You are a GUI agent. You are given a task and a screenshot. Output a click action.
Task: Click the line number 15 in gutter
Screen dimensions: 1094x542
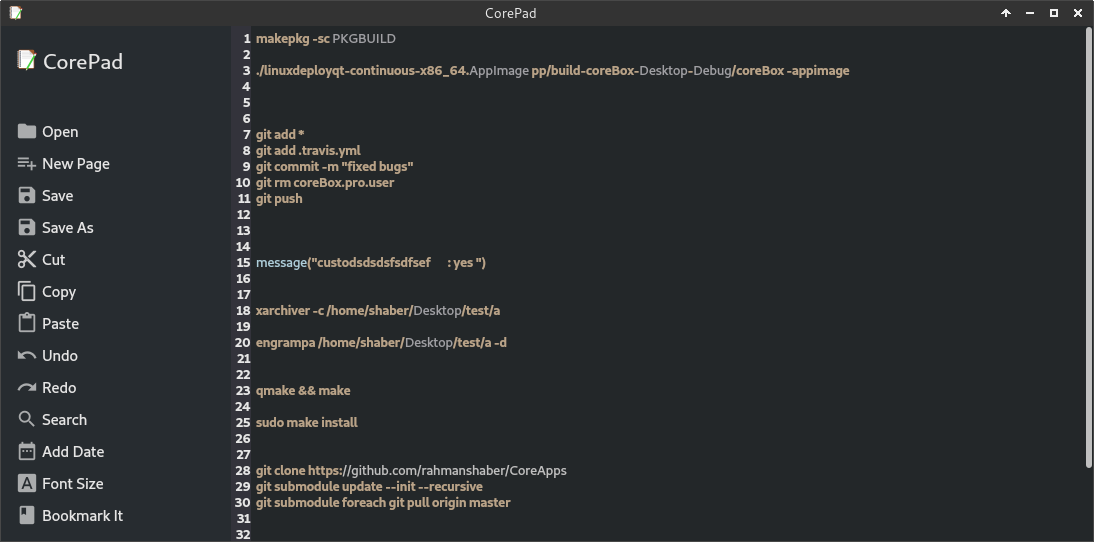tap(243, 262)
